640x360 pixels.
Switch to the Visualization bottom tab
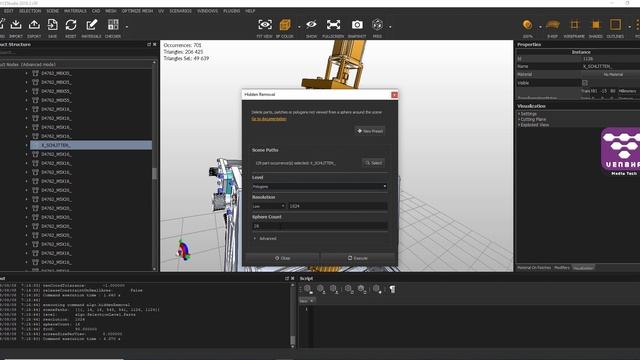coord(584,268)
